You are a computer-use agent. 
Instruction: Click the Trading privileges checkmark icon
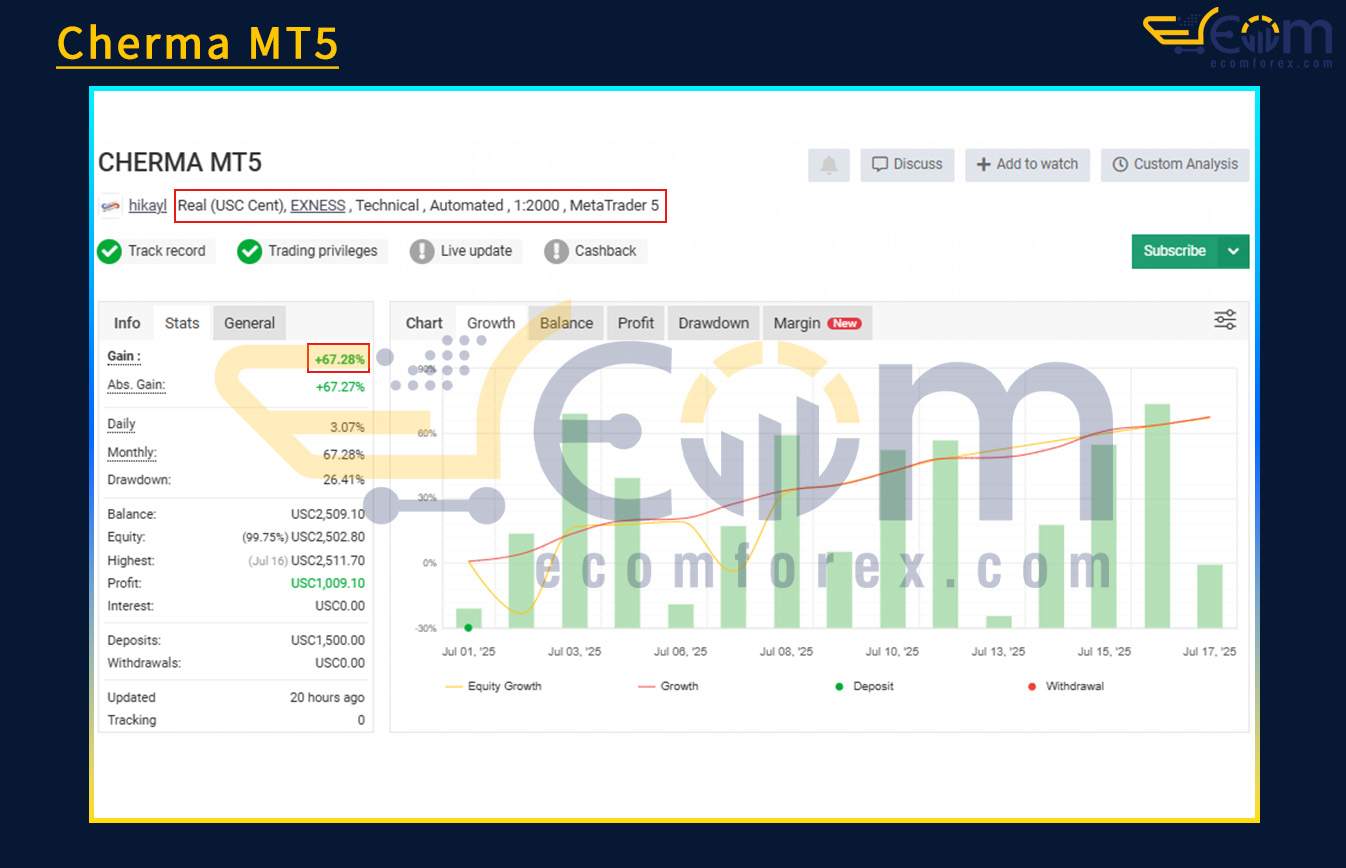[x=250, y=251]
